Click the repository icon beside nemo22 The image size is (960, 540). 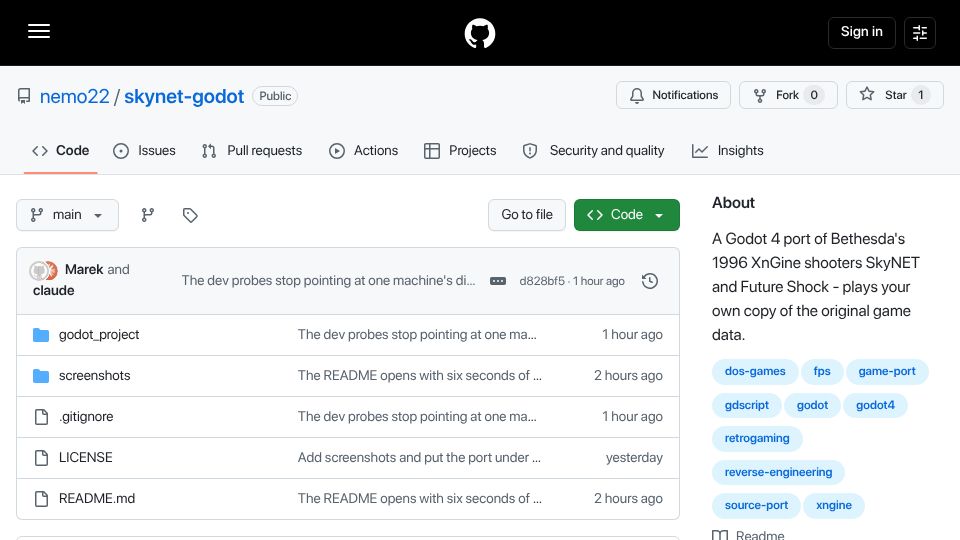pyautogui.click(x=24, y=96)
